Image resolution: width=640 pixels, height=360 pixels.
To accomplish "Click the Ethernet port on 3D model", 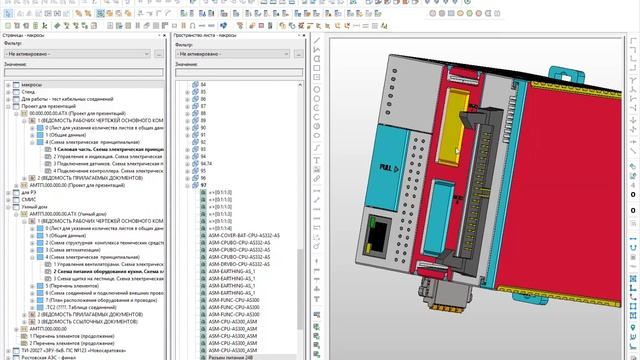I will 377,237.
